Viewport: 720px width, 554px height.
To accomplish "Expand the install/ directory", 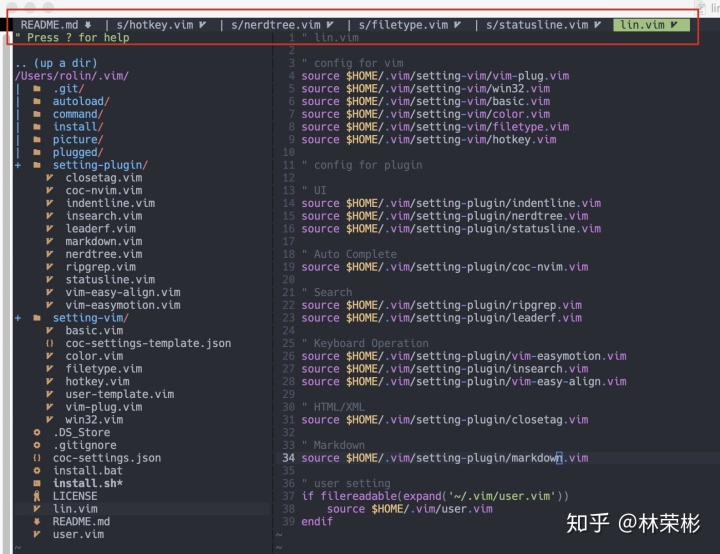I will point(78,127).
